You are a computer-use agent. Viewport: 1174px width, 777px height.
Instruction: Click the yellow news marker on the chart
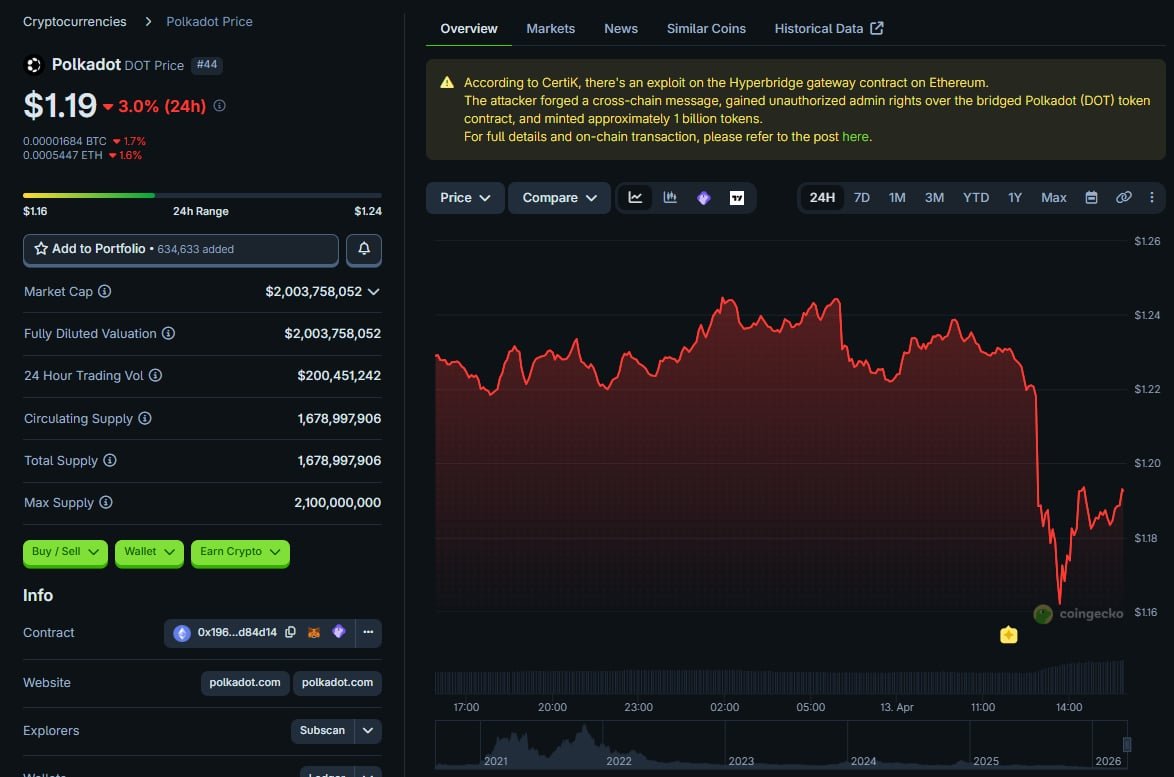click(x=1009, y=635)
